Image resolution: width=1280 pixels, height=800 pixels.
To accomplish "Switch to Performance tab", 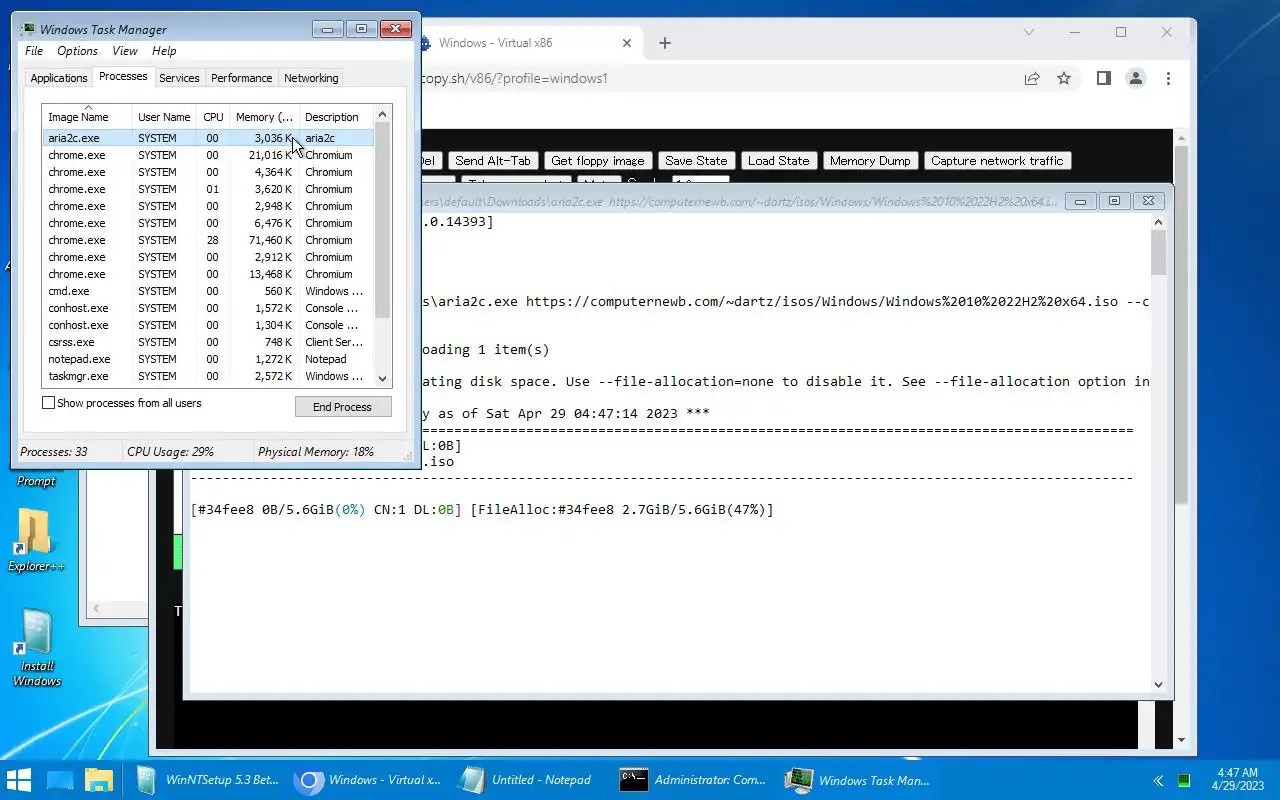I will pos(241,78).
